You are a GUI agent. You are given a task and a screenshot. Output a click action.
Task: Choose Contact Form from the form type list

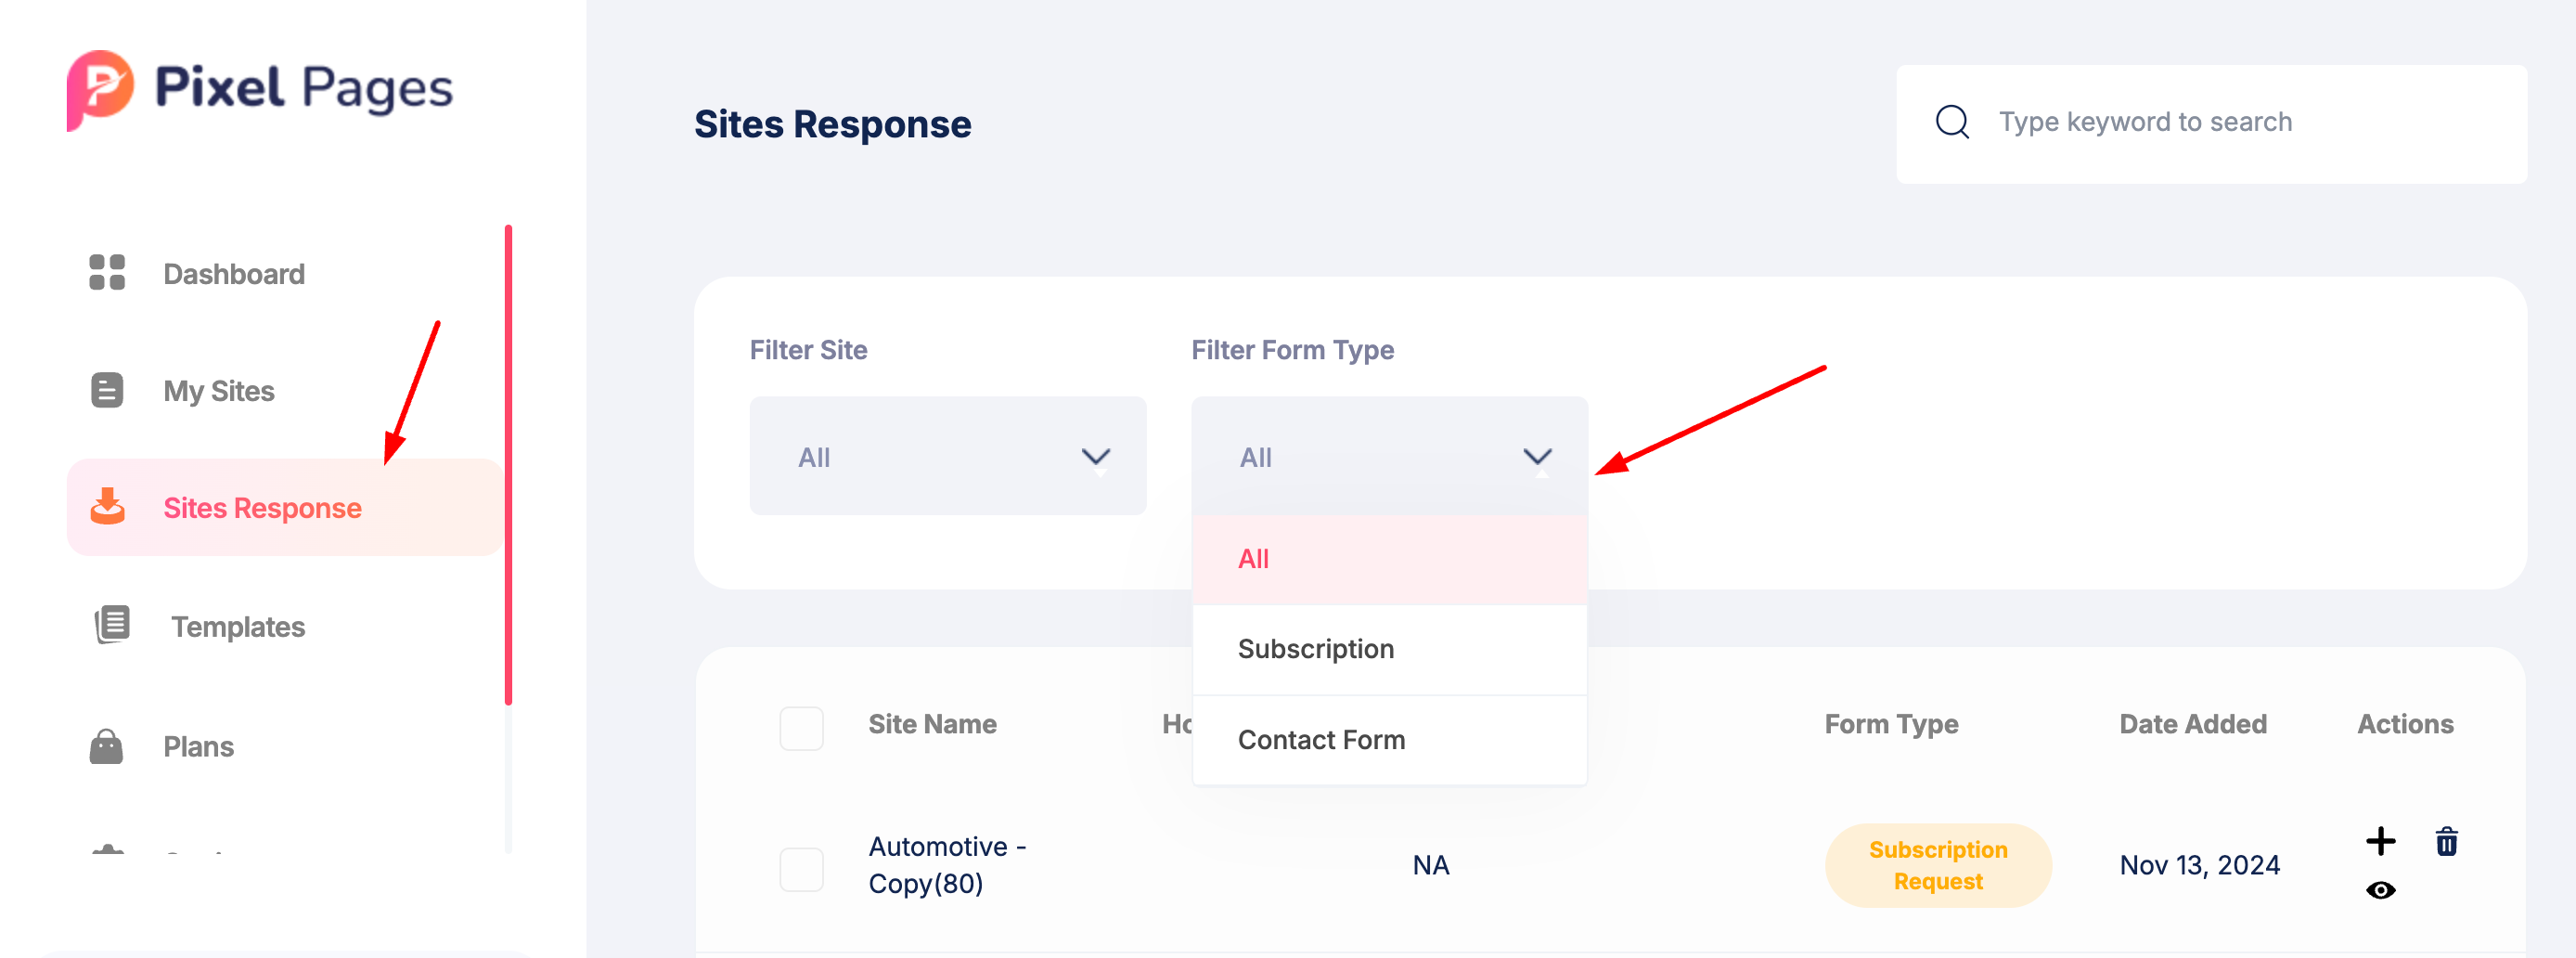[1389, 740]
